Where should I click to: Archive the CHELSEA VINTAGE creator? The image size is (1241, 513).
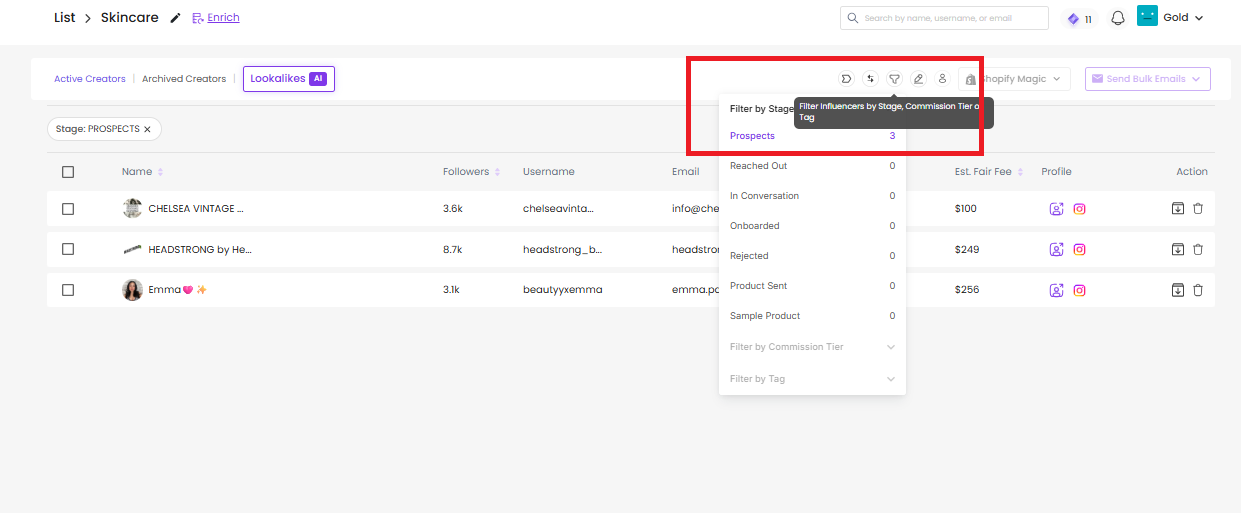[x=1178, y=208]
